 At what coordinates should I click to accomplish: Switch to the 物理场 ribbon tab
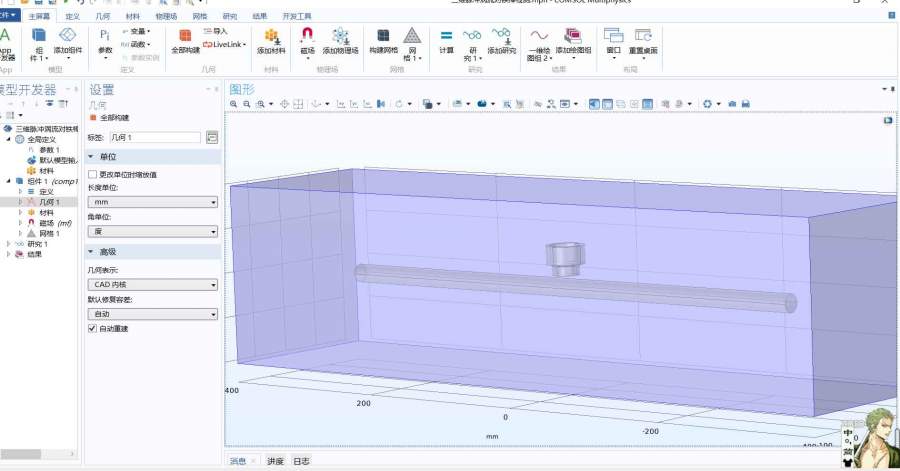click(x=167, y=17)
